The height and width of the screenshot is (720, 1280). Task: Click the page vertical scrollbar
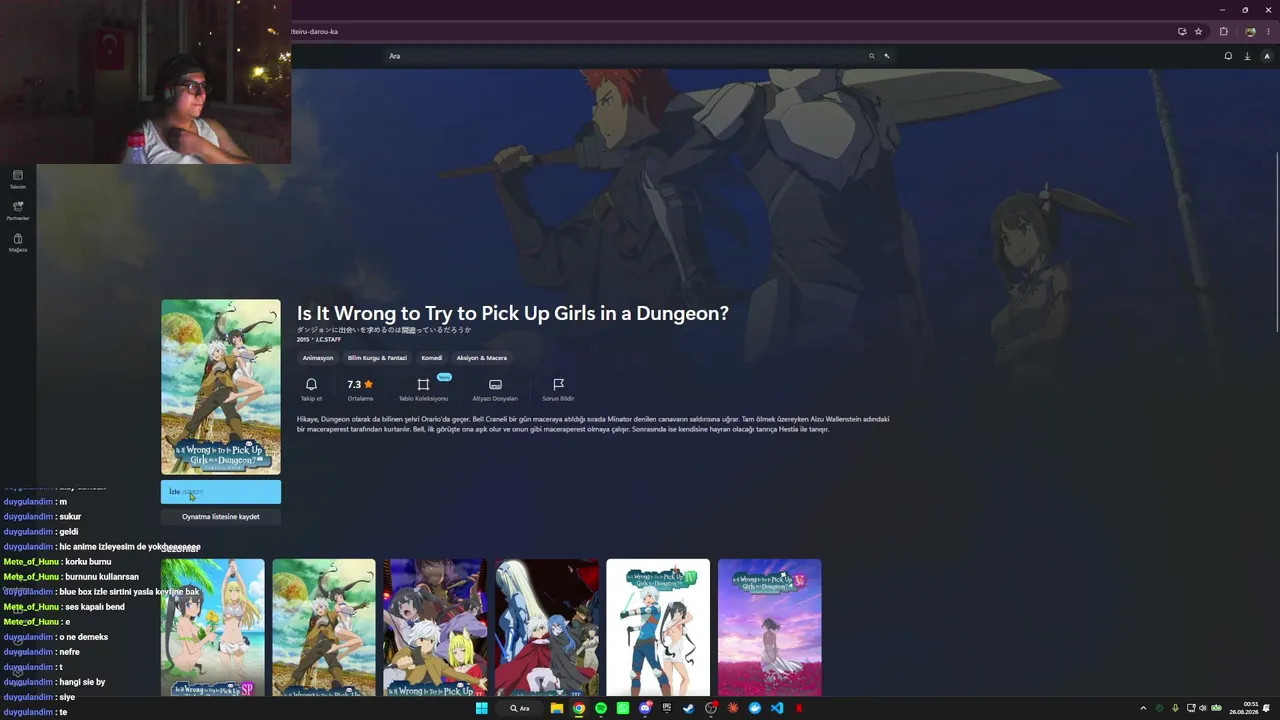tap(1277, 240)
